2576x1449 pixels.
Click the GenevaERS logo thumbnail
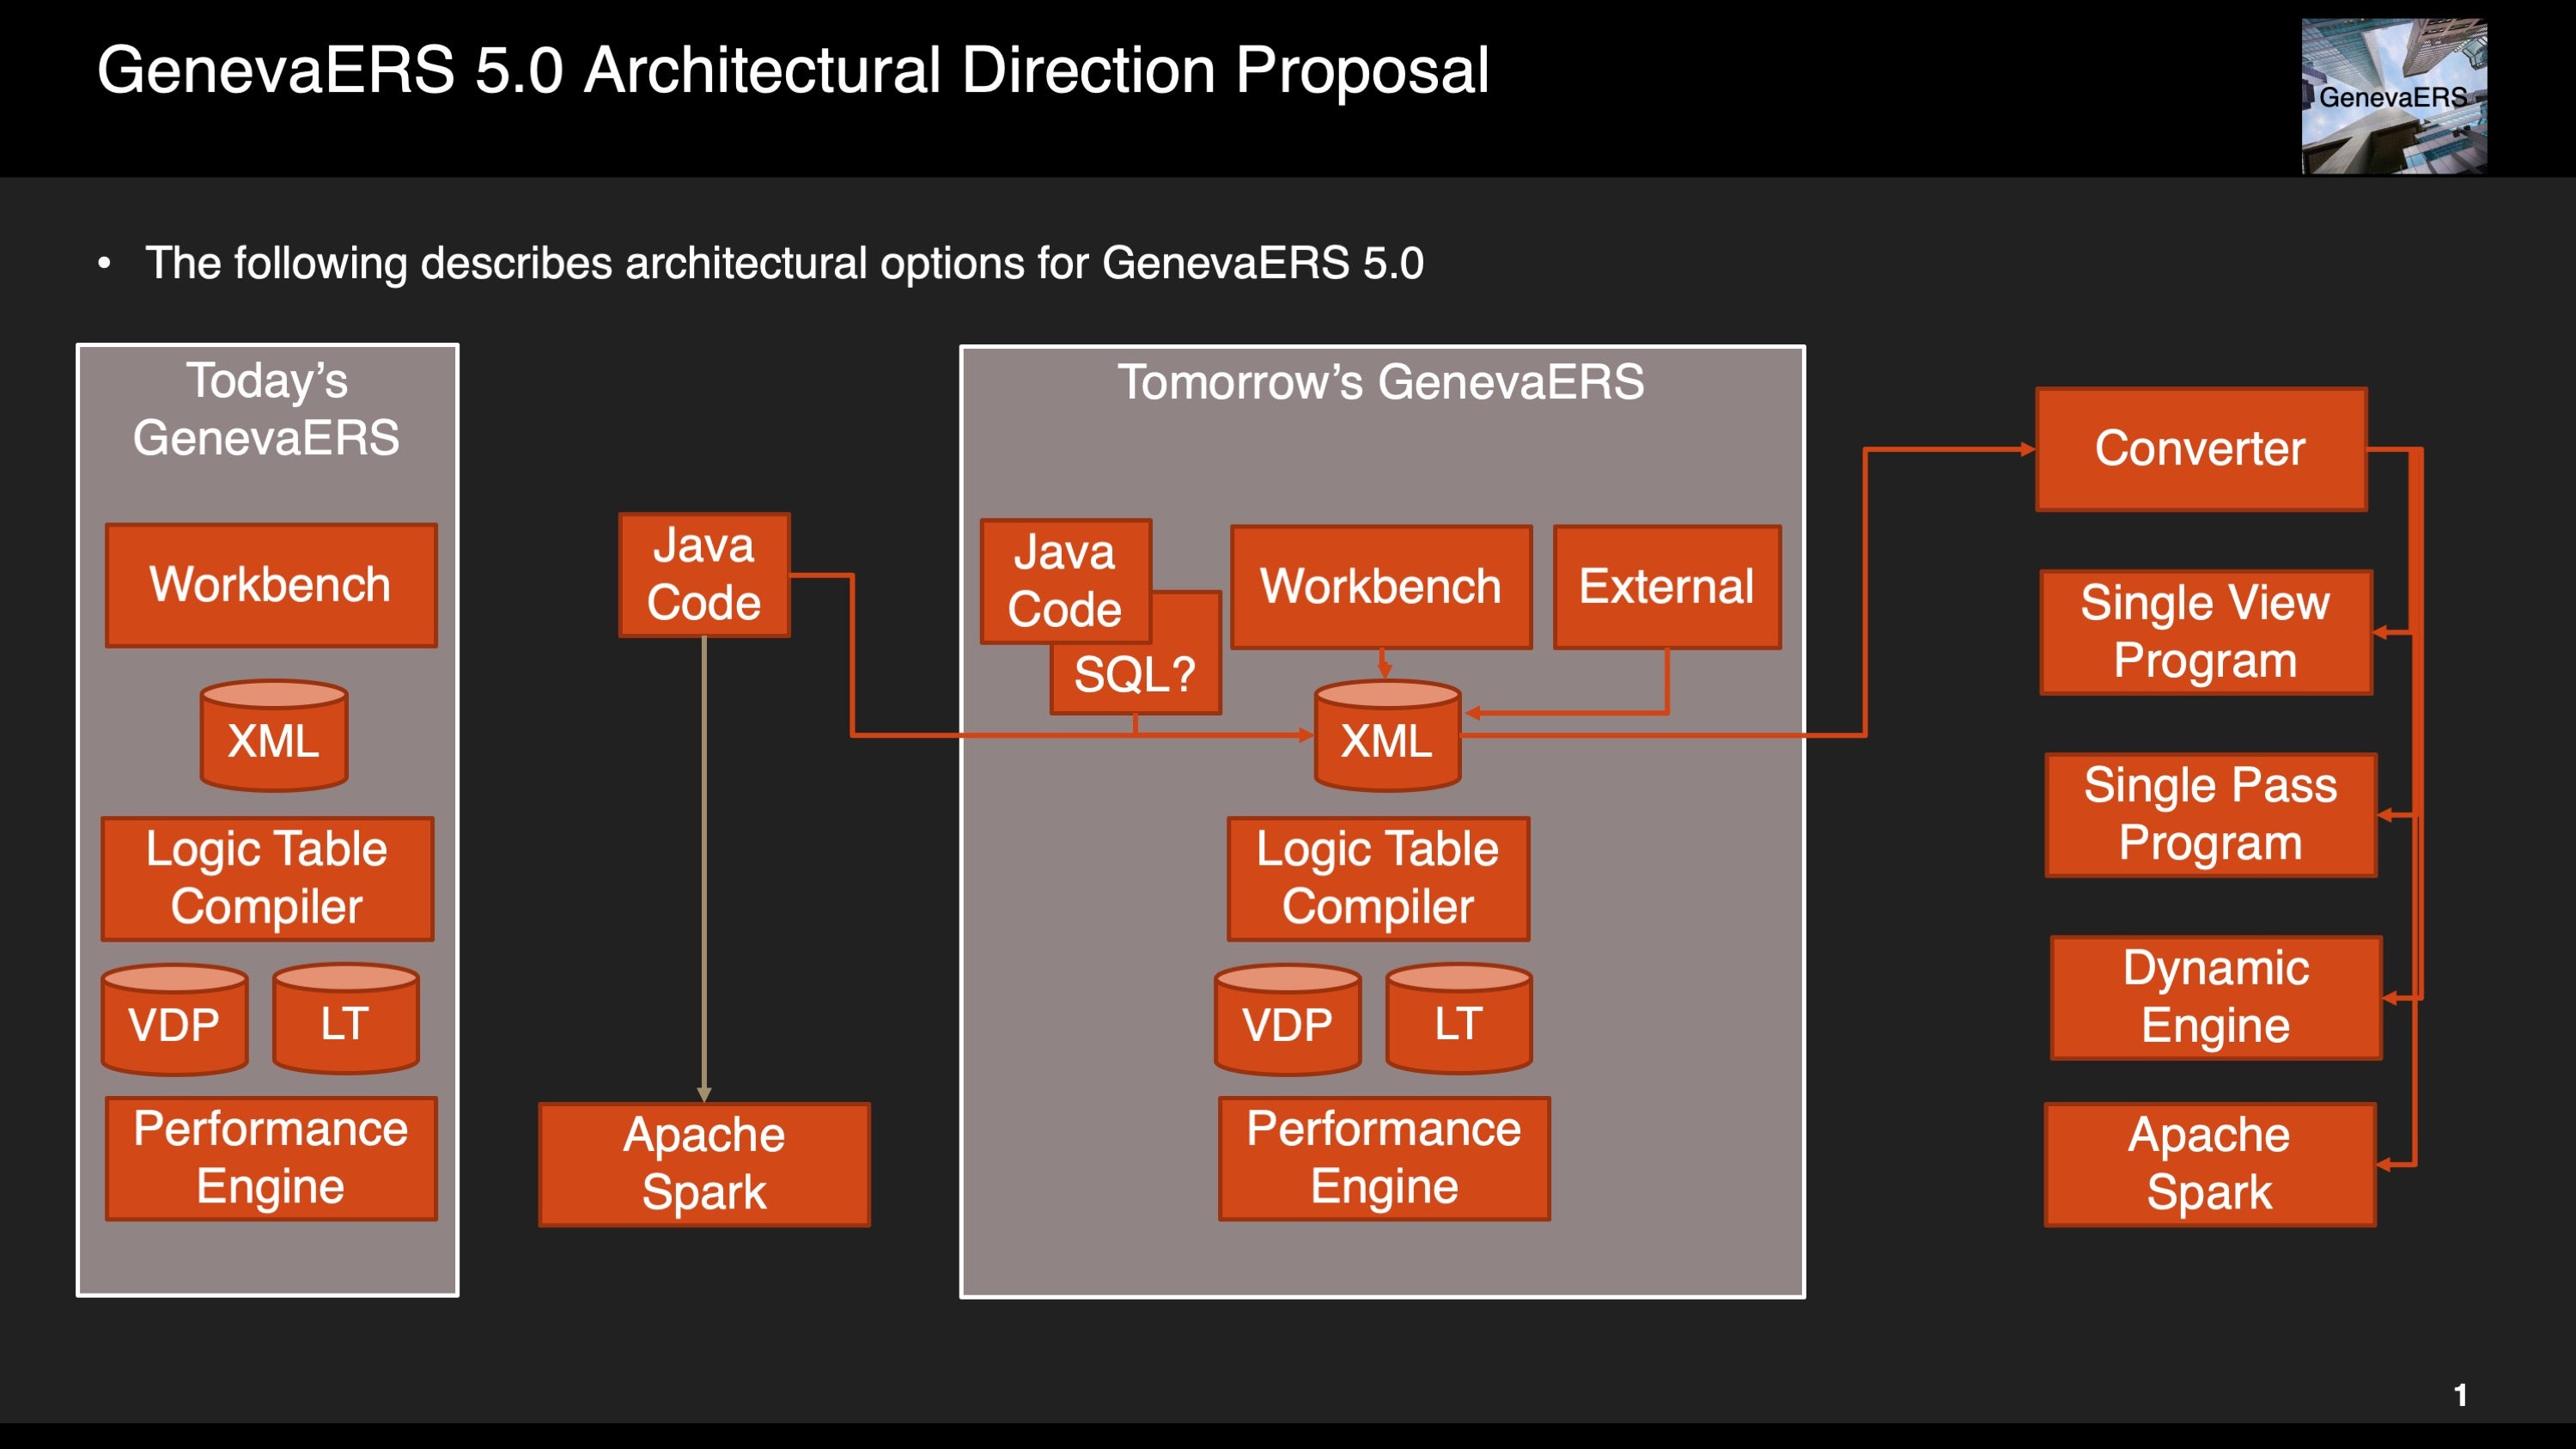pos(2394,96)
